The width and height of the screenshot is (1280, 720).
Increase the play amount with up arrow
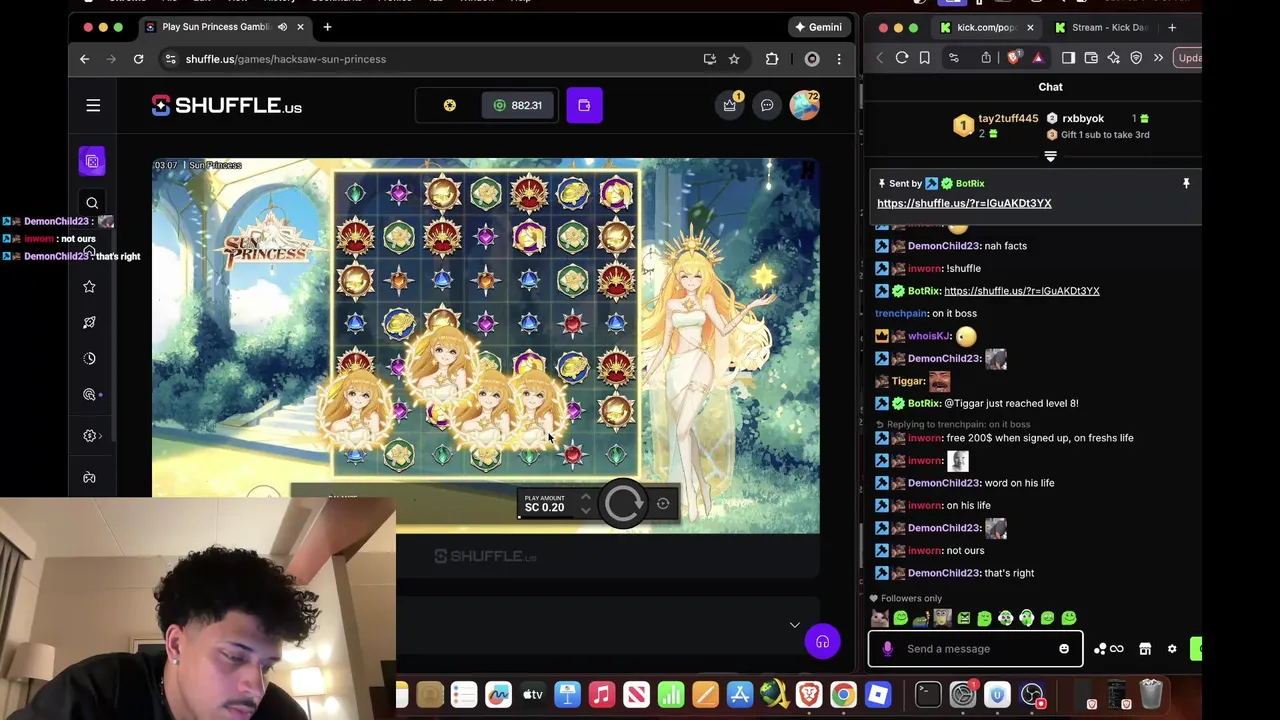pyautogui.click(x=585, y=497)
